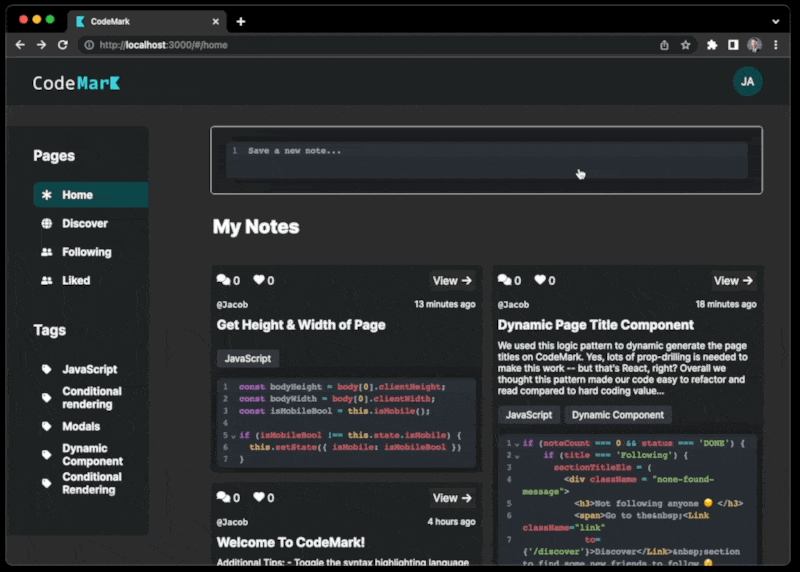The height and width of the screenshot is (572, 800).
Task: Click @Jacob on the 18 minutes ago note
Action: (x=513, y=305)
